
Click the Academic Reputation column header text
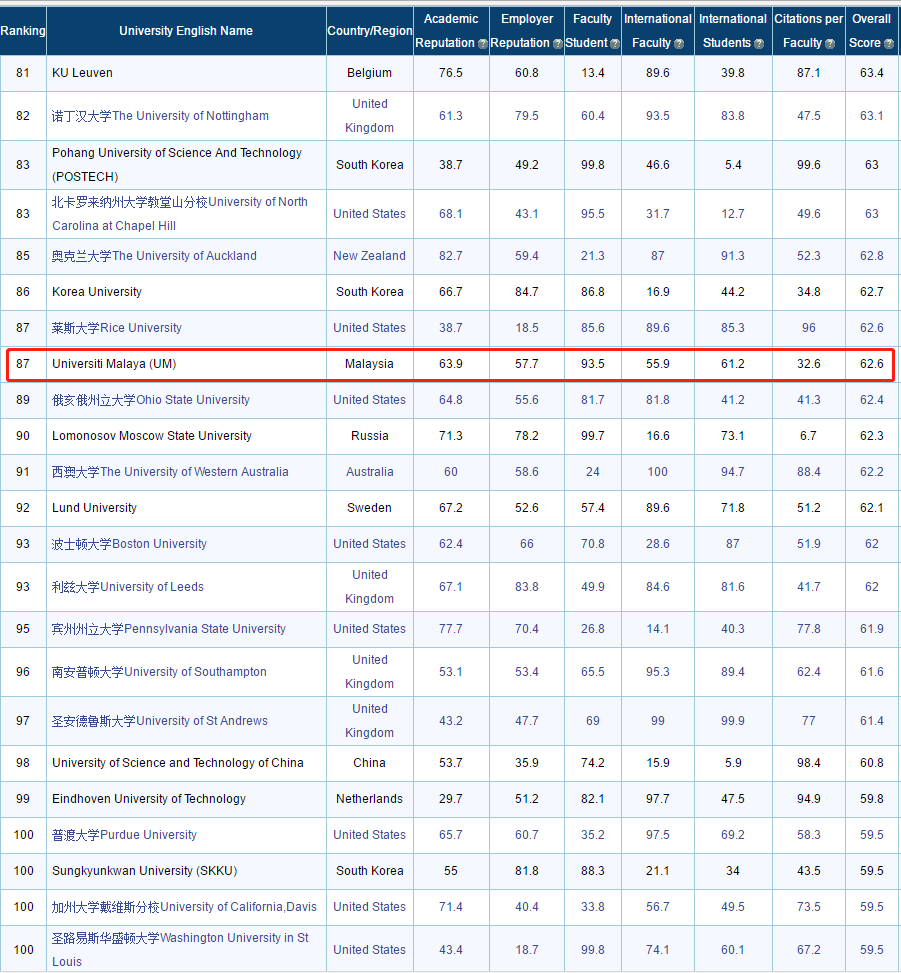pos(451,31)
